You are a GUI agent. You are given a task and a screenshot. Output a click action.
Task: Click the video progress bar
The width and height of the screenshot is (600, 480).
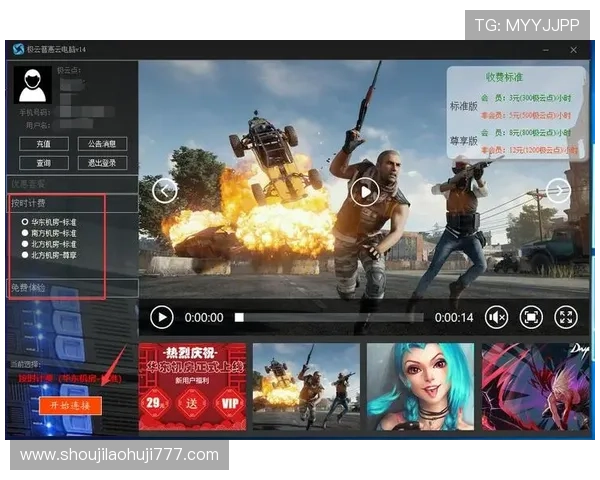click(x=330, y=317)
